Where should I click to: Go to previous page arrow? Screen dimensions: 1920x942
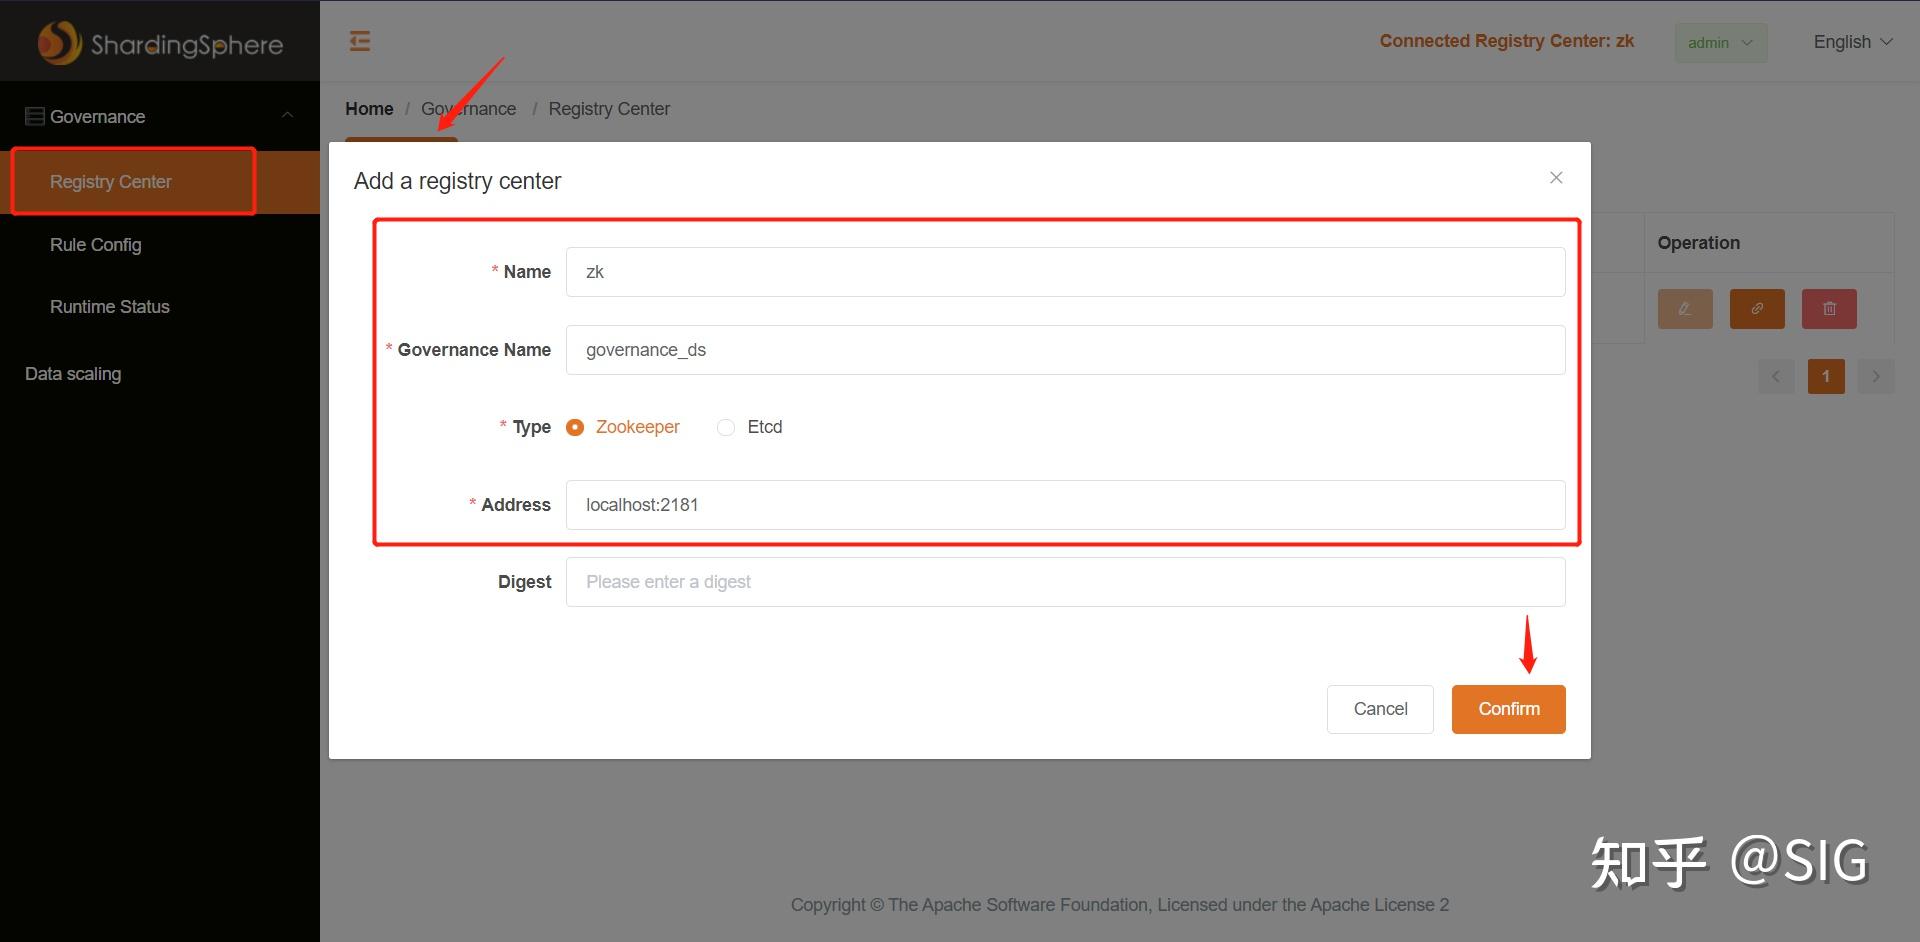(x=1776, y=376)
